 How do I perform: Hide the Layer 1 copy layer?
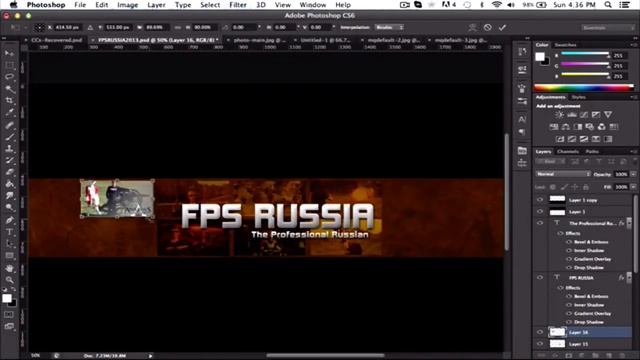(x=540, y=200)
